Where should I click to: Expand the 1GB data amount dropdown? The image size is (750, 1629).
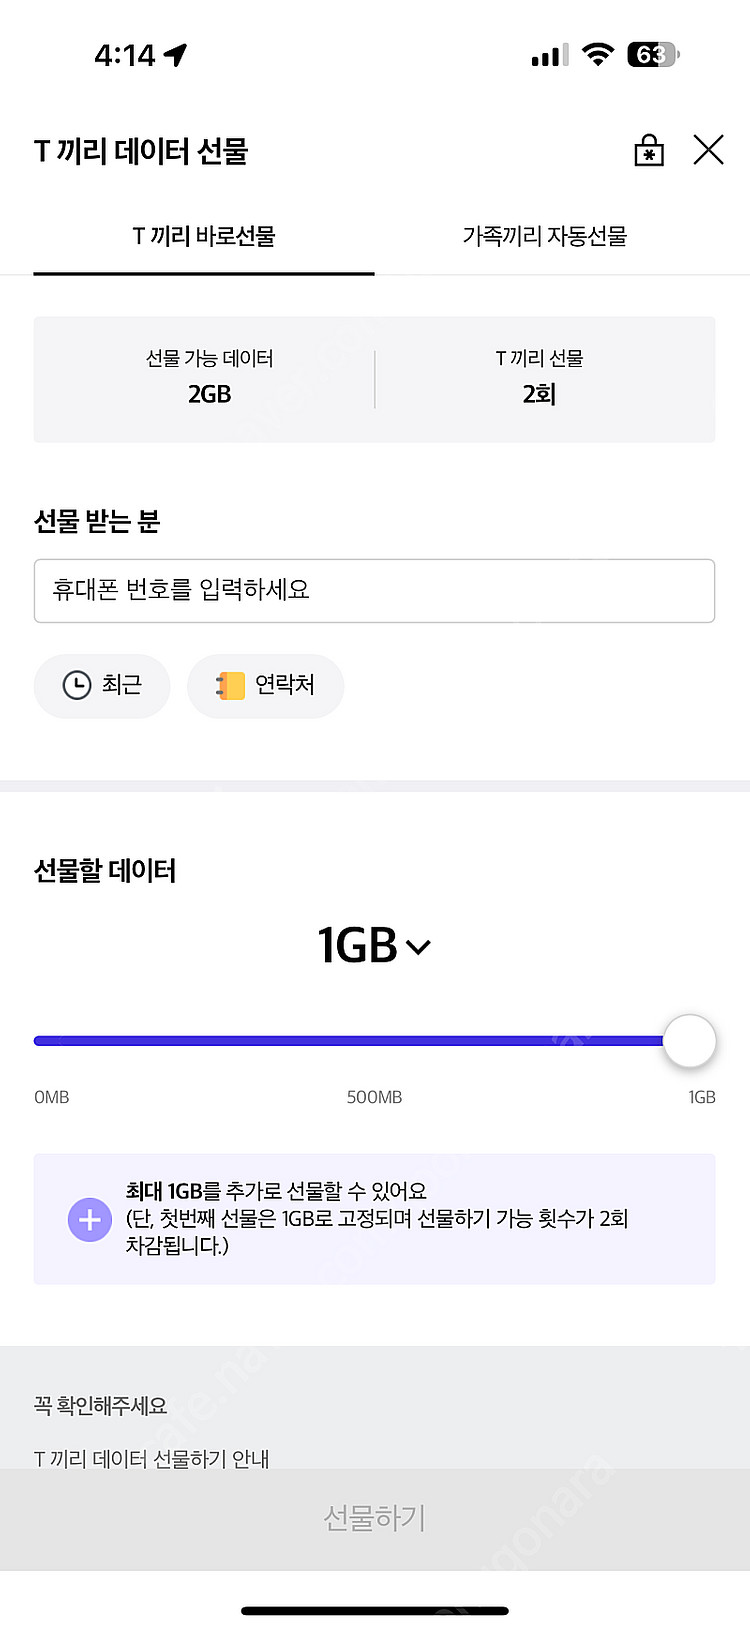coord(372,946)
